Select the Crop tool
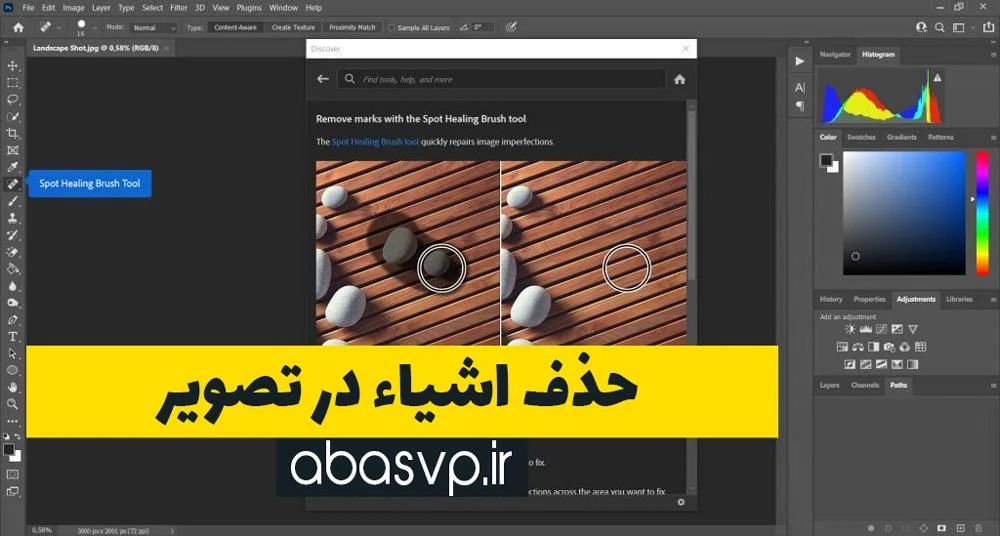1000x536 pixels. point(12,133)
